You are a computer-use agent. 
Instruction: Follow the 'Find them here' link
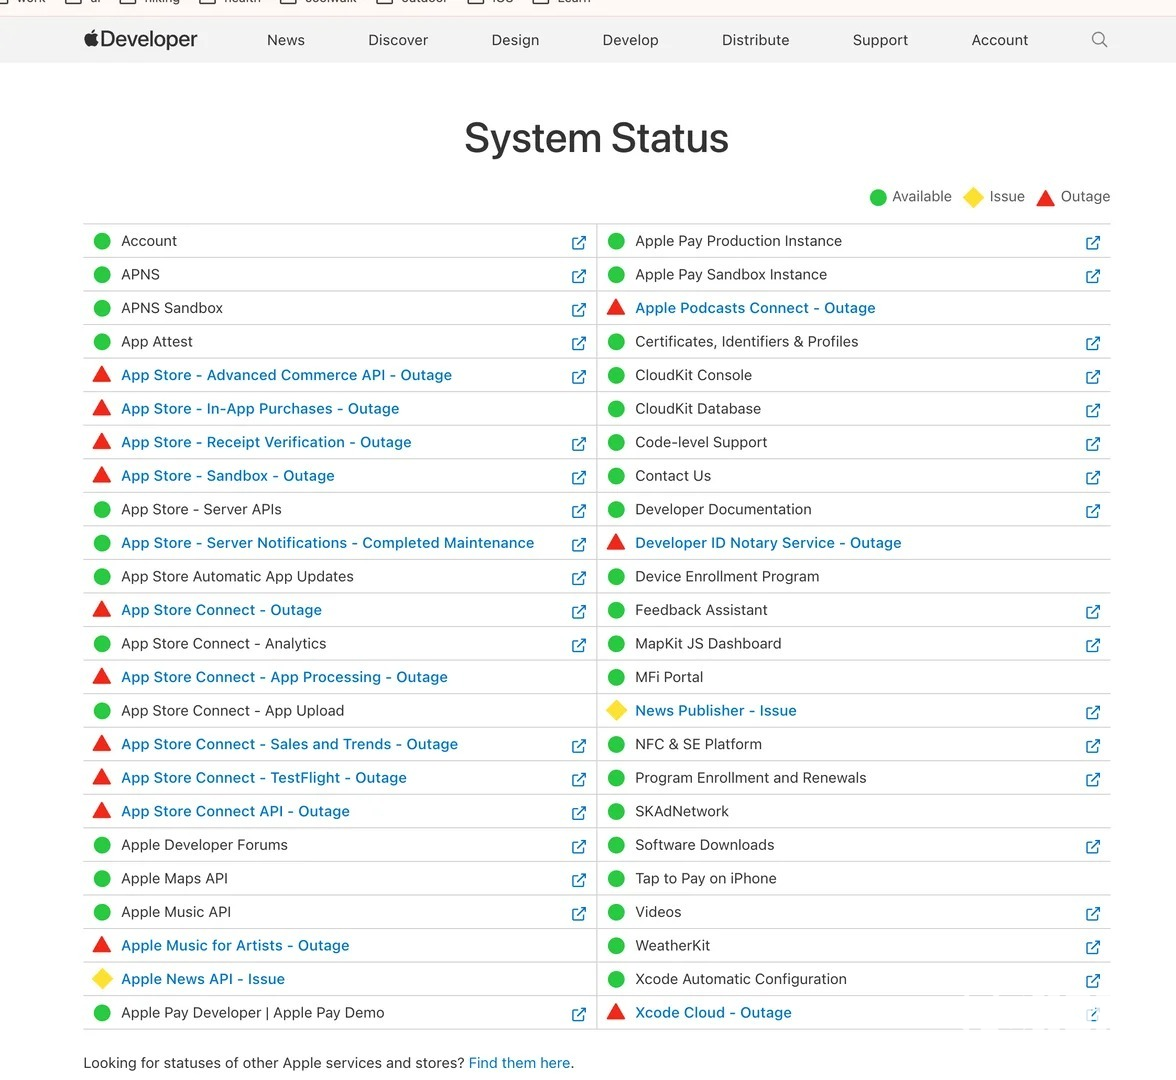click(519, 1063)
